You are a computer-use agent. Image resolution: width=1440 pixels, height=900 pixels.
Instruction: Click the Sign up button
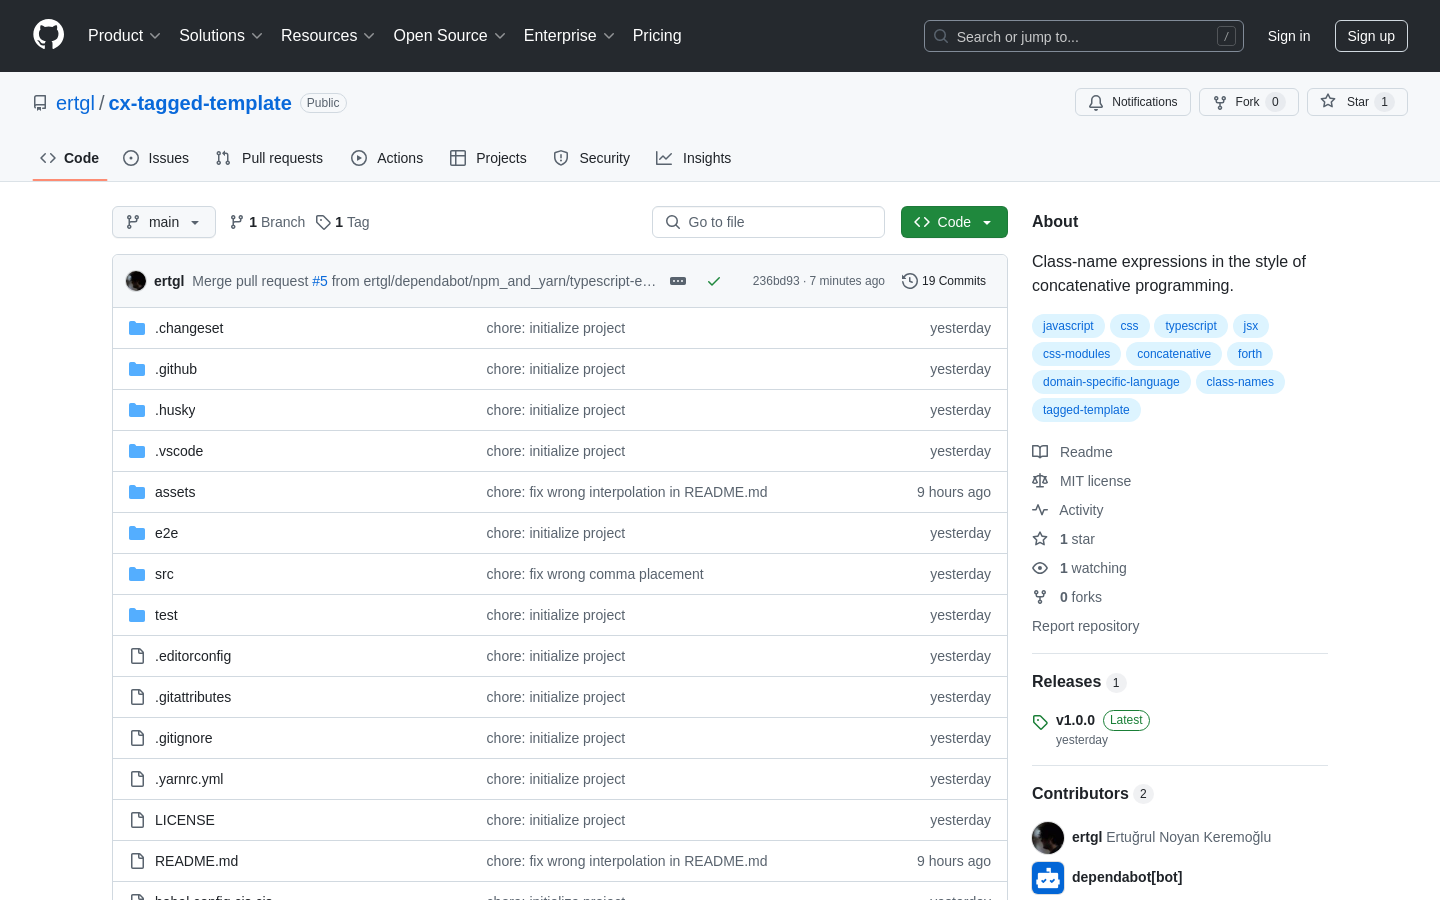click(x=1371, y=36)
